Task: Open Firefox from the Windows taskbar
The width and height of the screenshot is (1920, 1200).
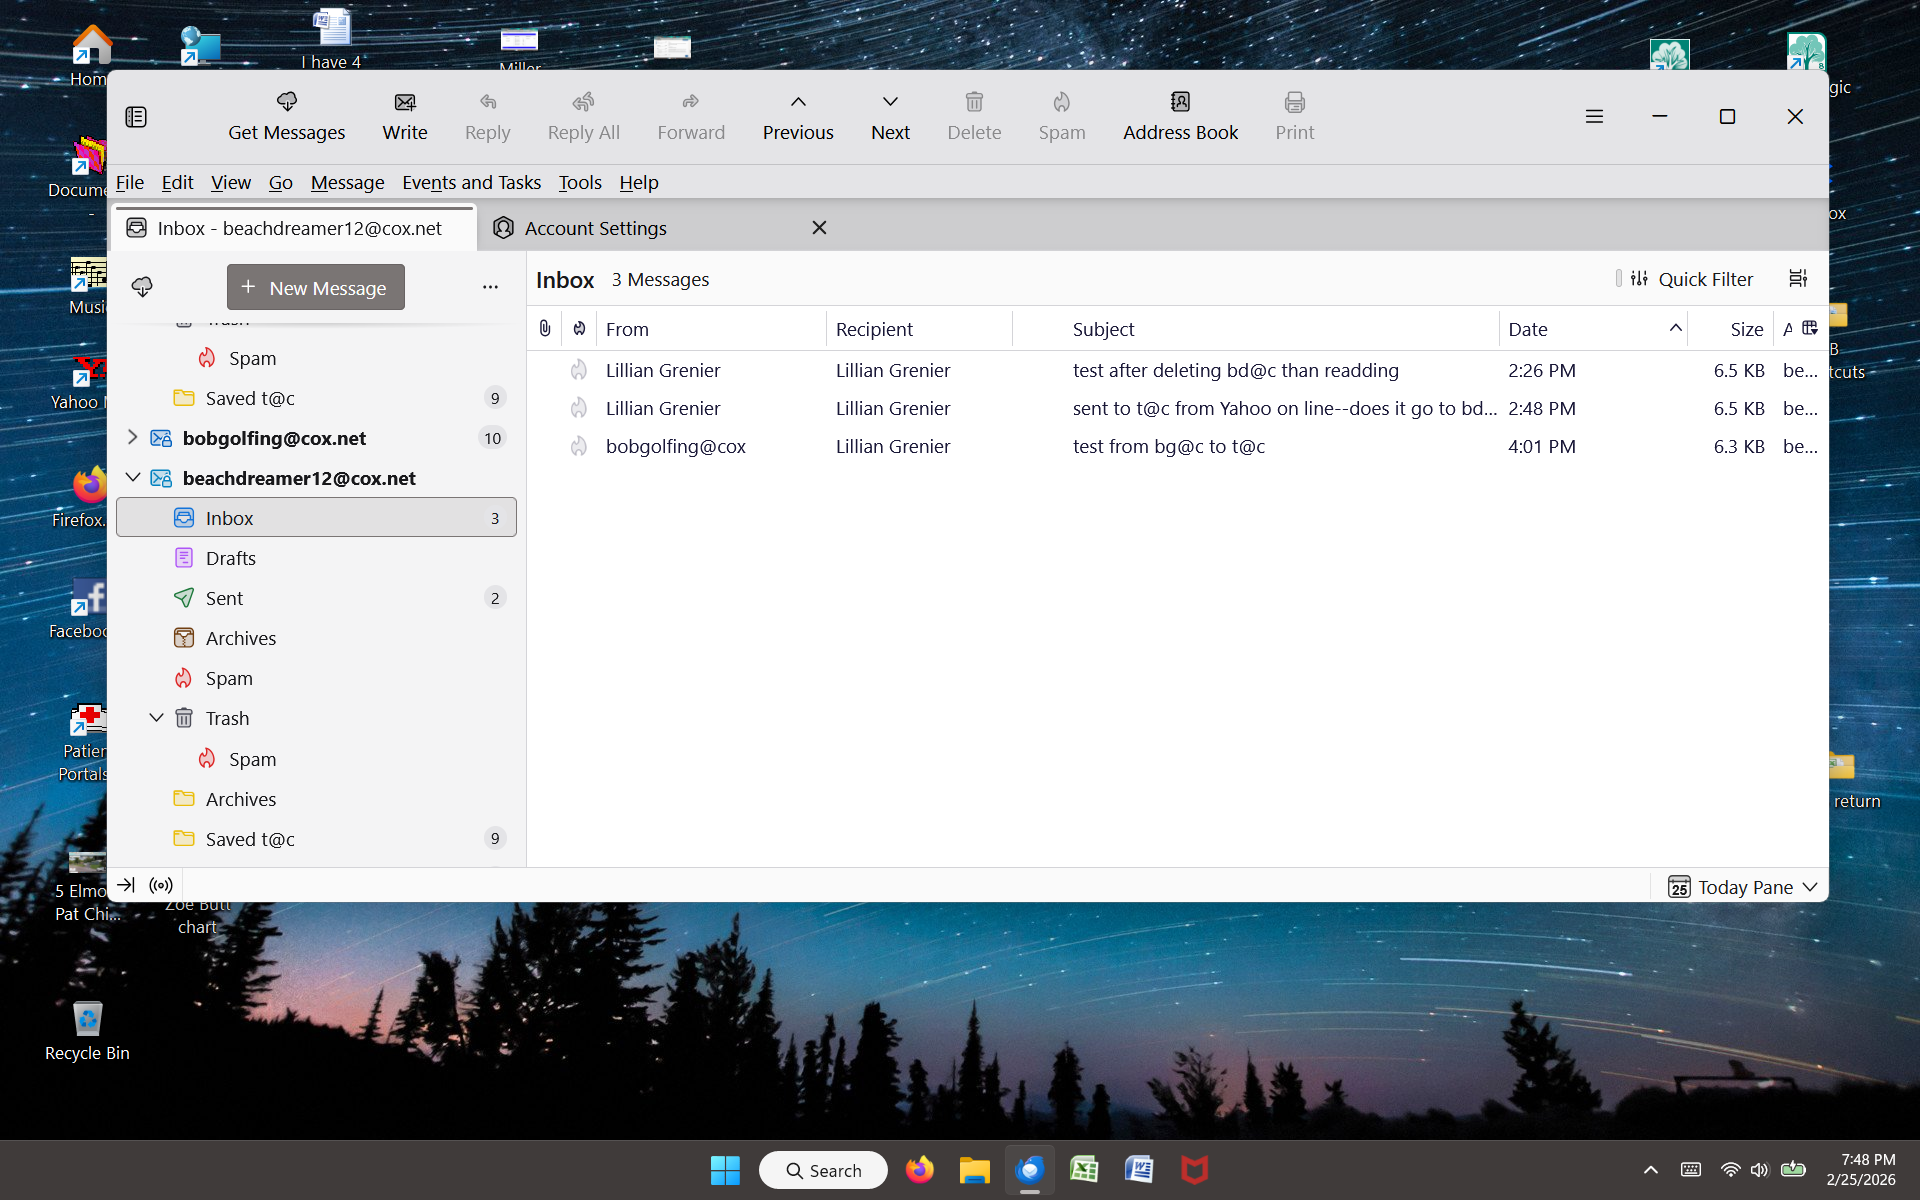Action: point(919,1170)
